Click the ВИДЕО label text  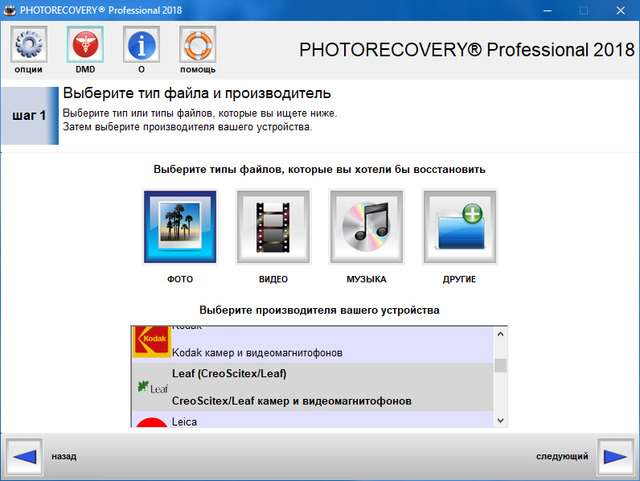tap(273, 279)
